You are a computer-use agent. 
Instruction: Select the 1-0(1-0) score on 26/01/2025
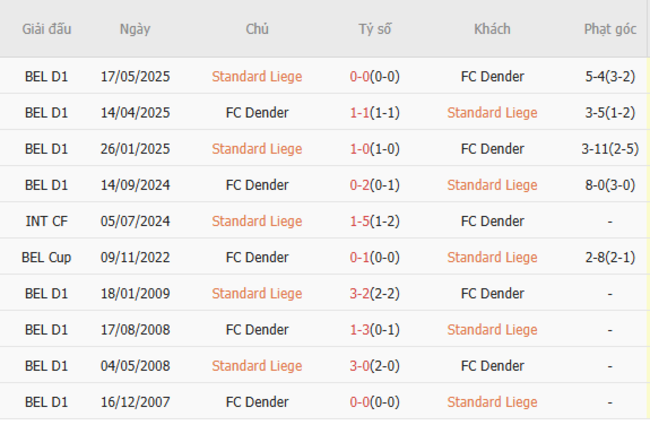point(375,149)
